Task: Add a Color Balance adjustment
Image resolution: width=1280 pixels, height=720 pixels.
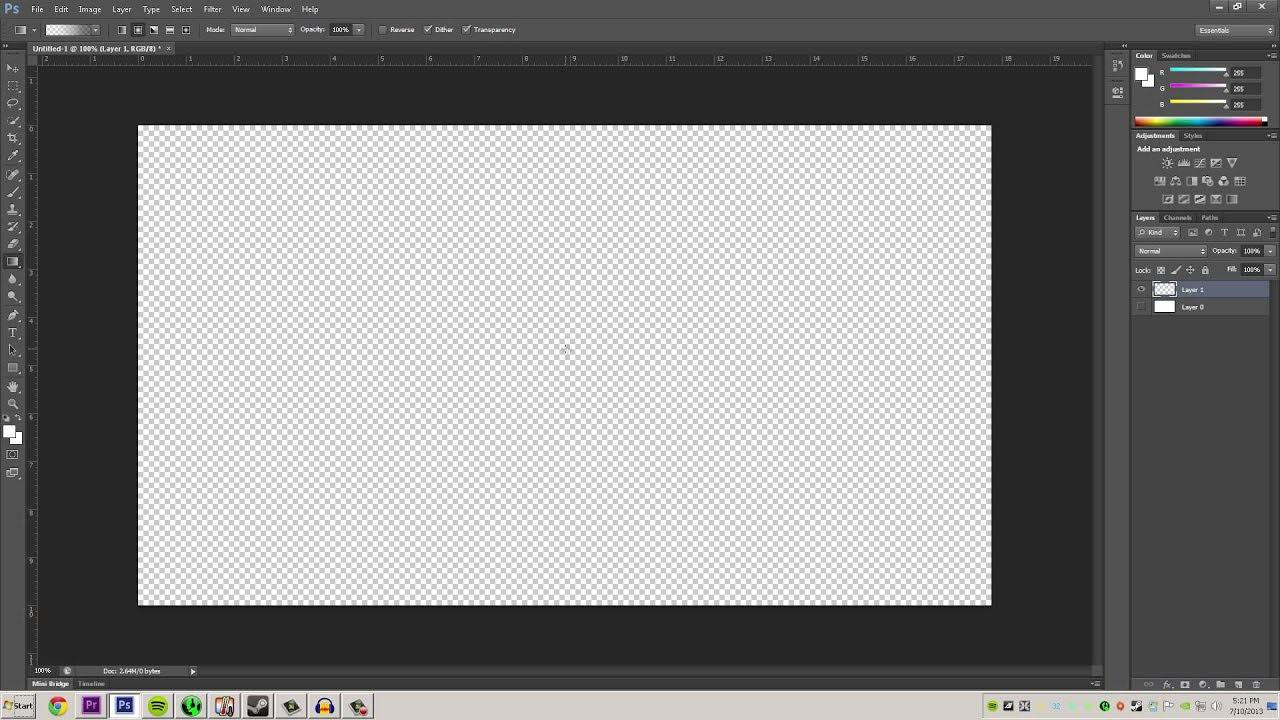Action: [x=1176, y=181]
